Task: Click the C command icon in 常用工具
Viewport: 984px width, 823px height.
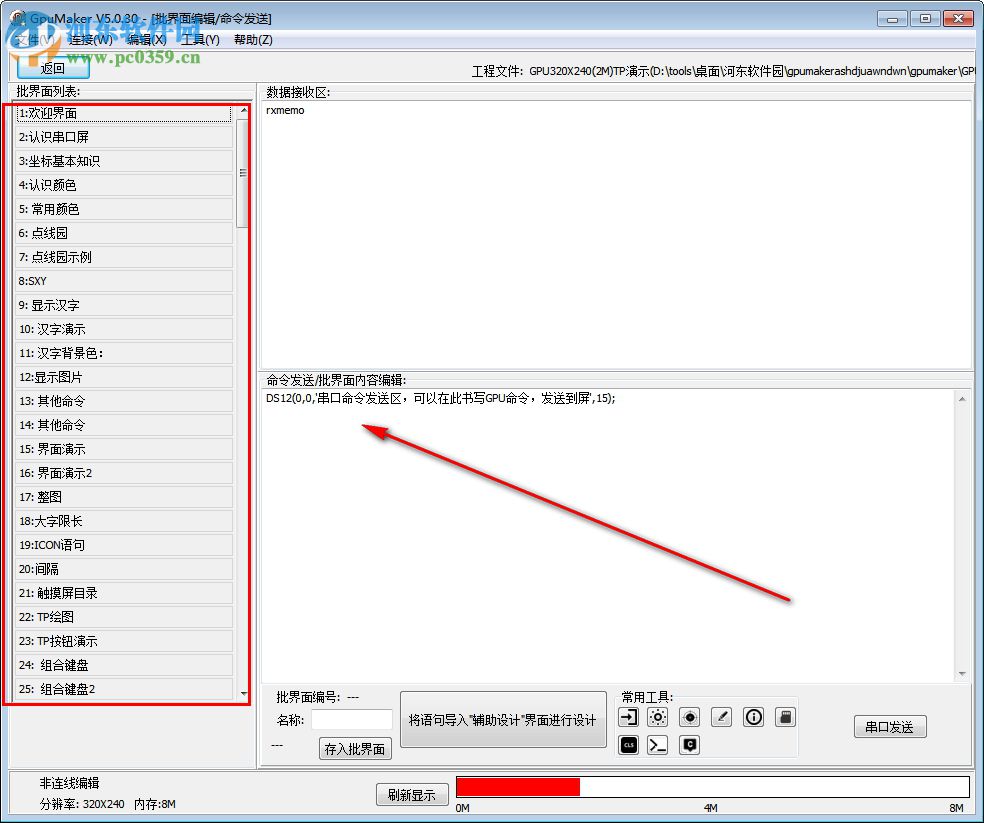Action: click(689, 744)
